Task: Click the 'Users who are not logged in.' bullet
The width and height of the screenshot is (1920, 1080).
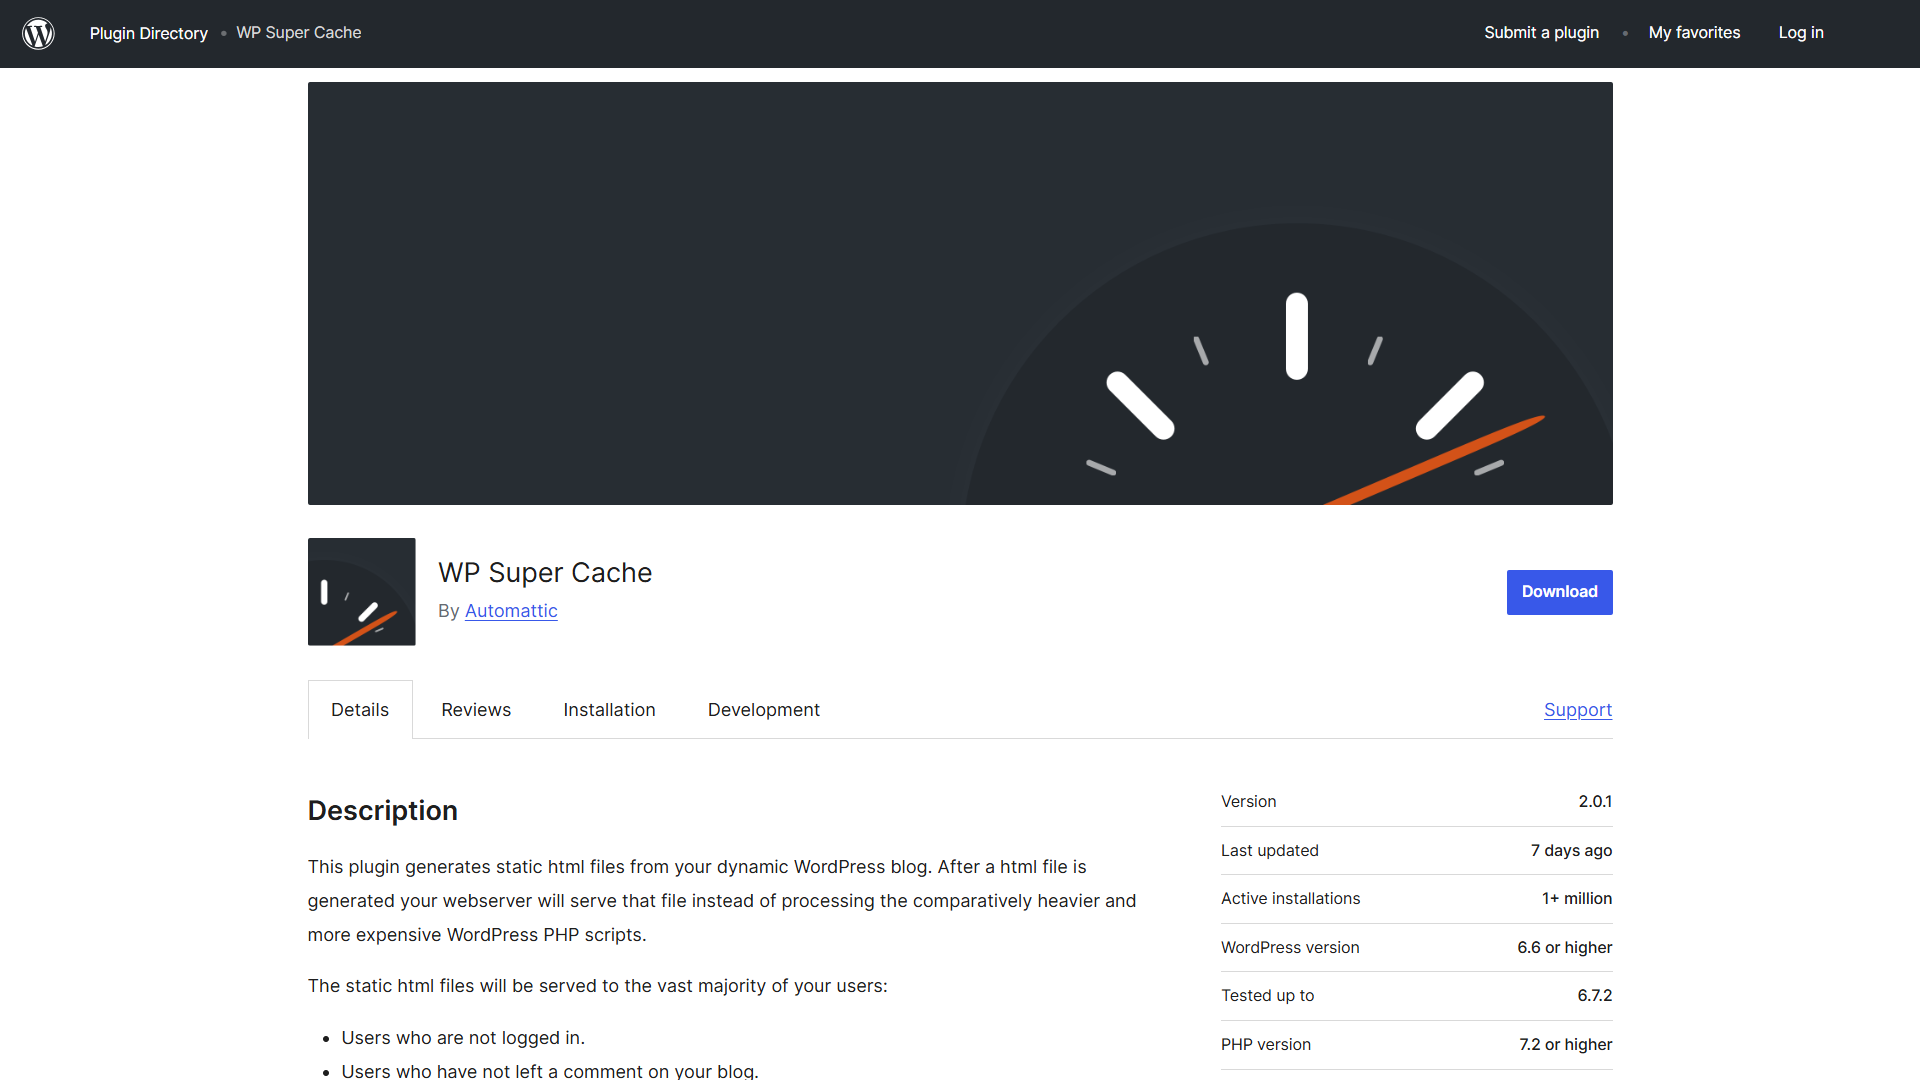Action: coord(463,1038)
